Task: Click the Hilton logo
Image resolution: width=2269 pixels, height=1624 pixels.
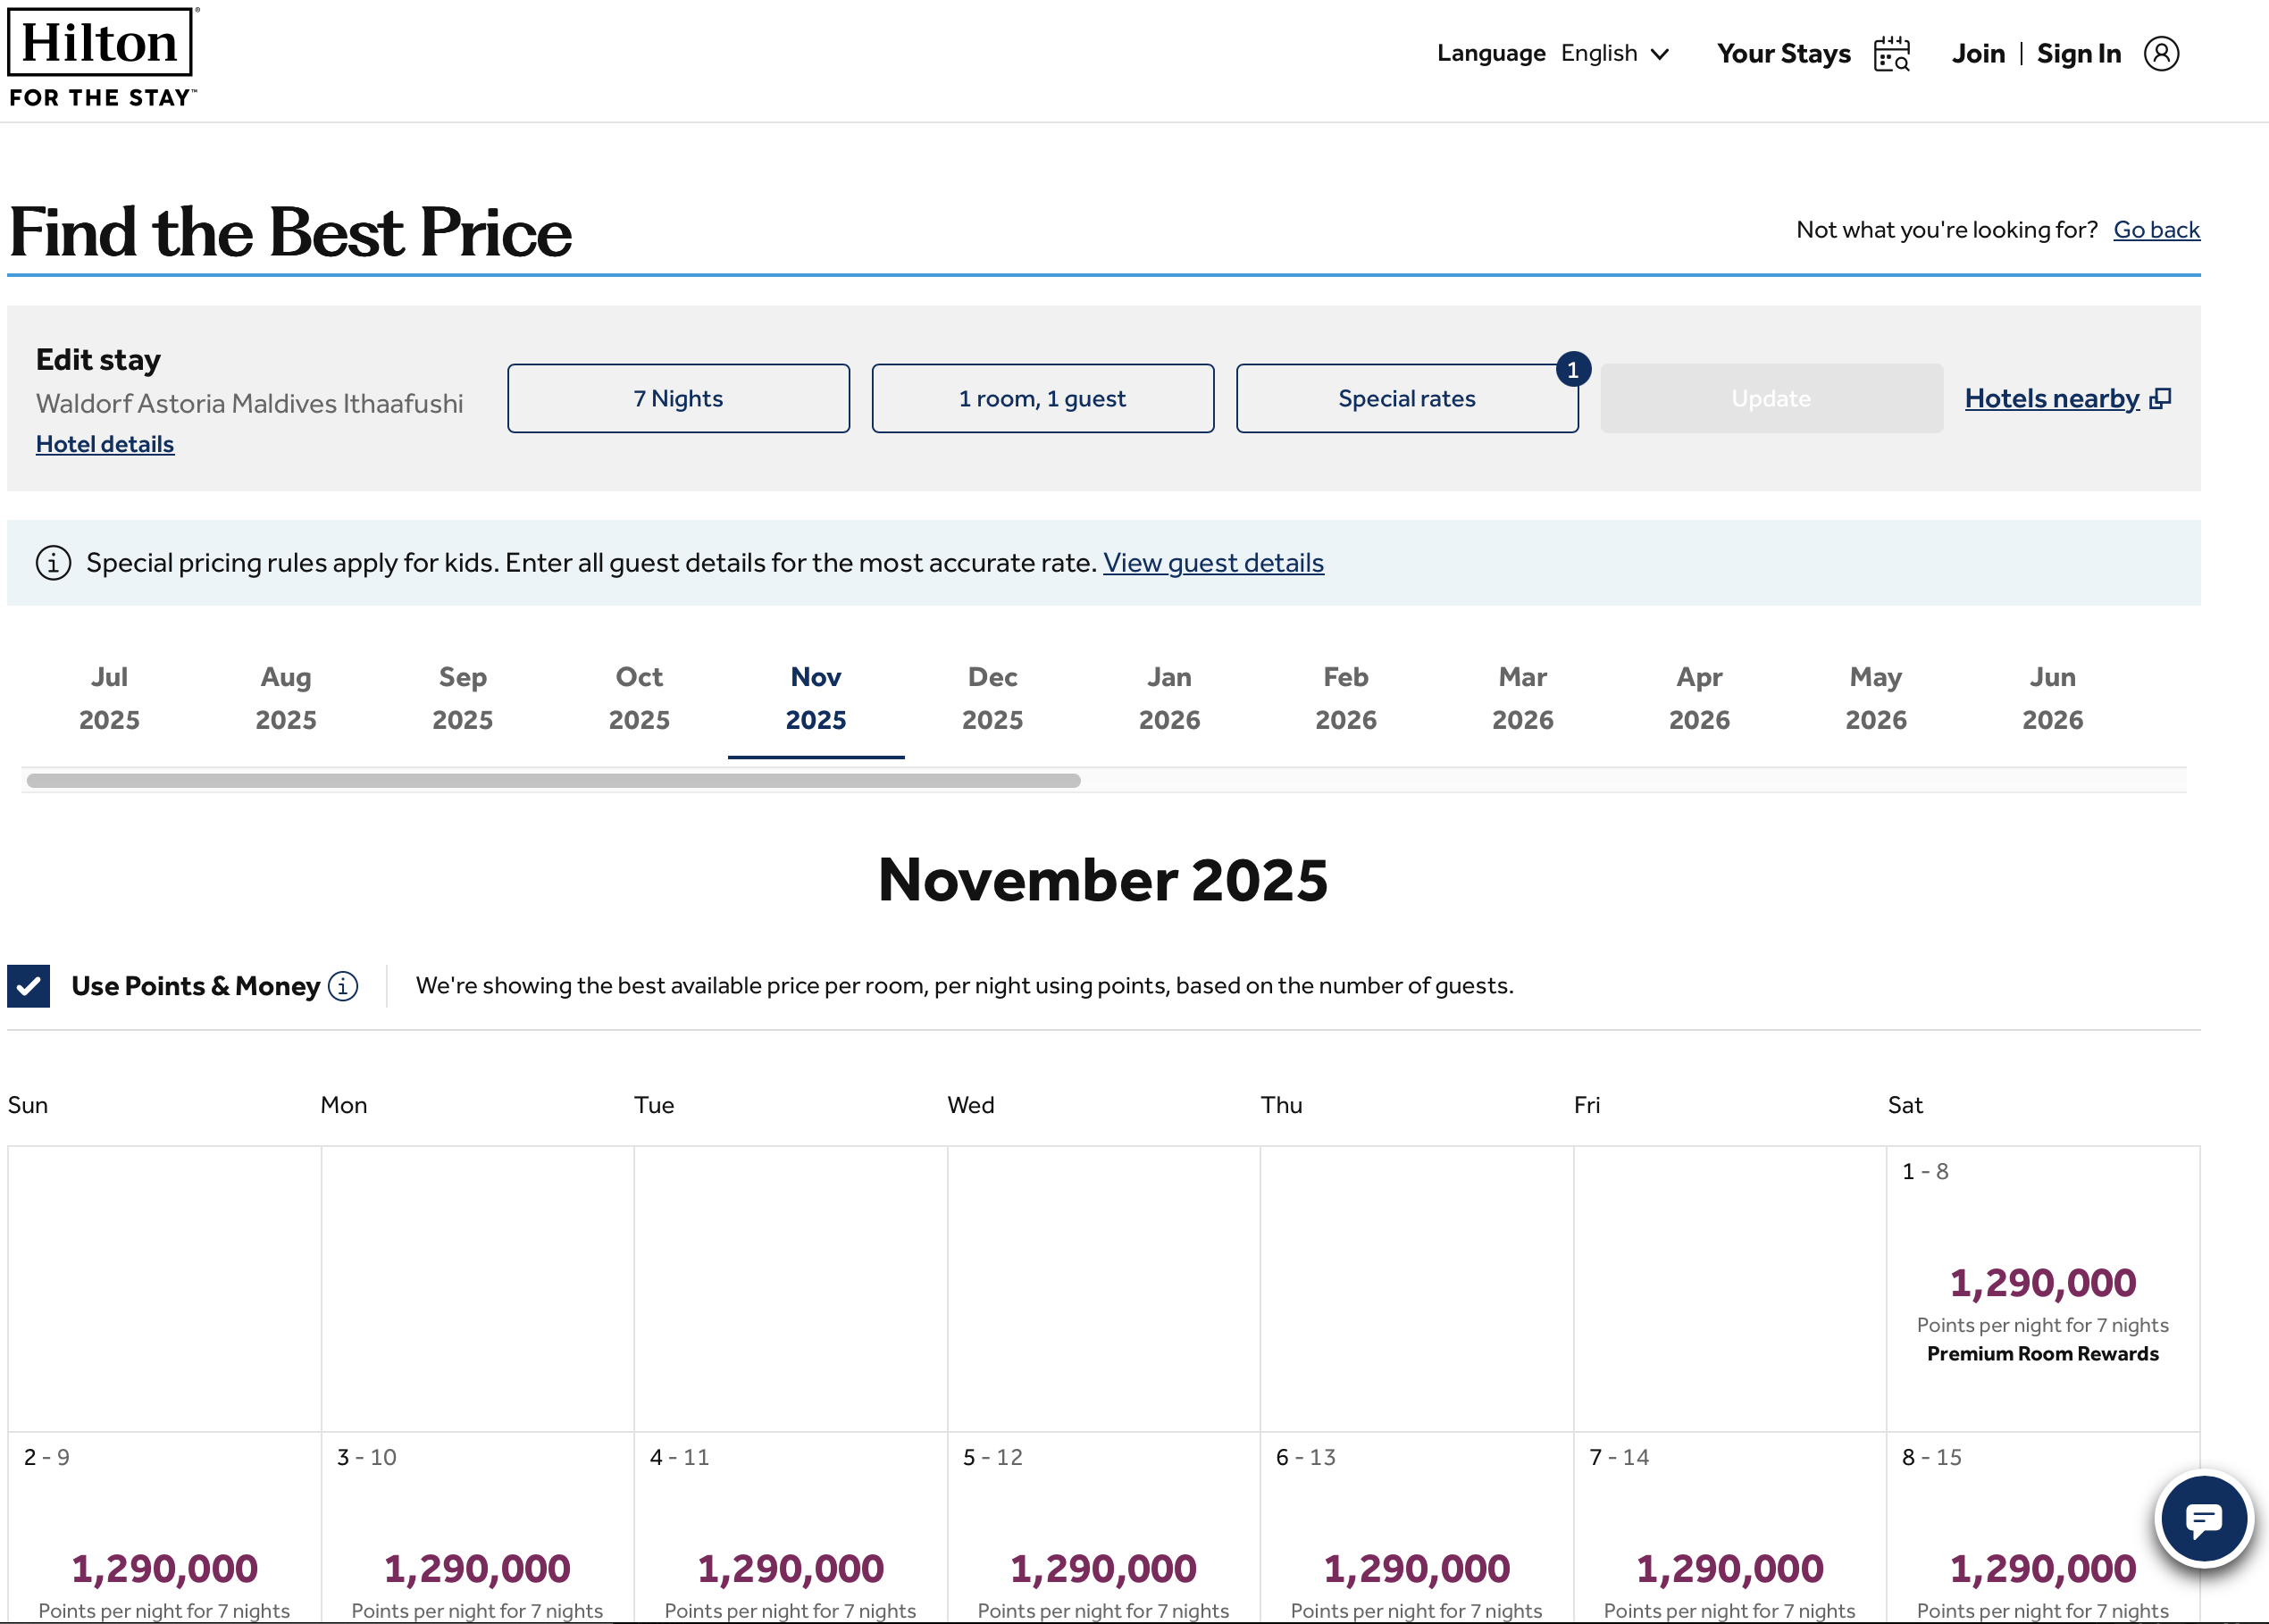Action: pos(102,57)
